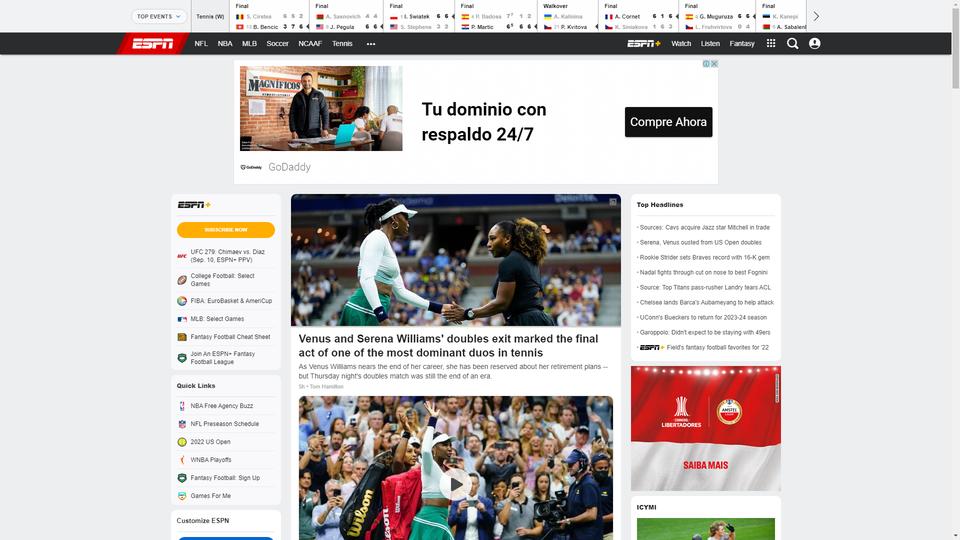Expand the TOP EVENTS dropdown
This screenshot has height=540, width=960.
pos(159,17)
